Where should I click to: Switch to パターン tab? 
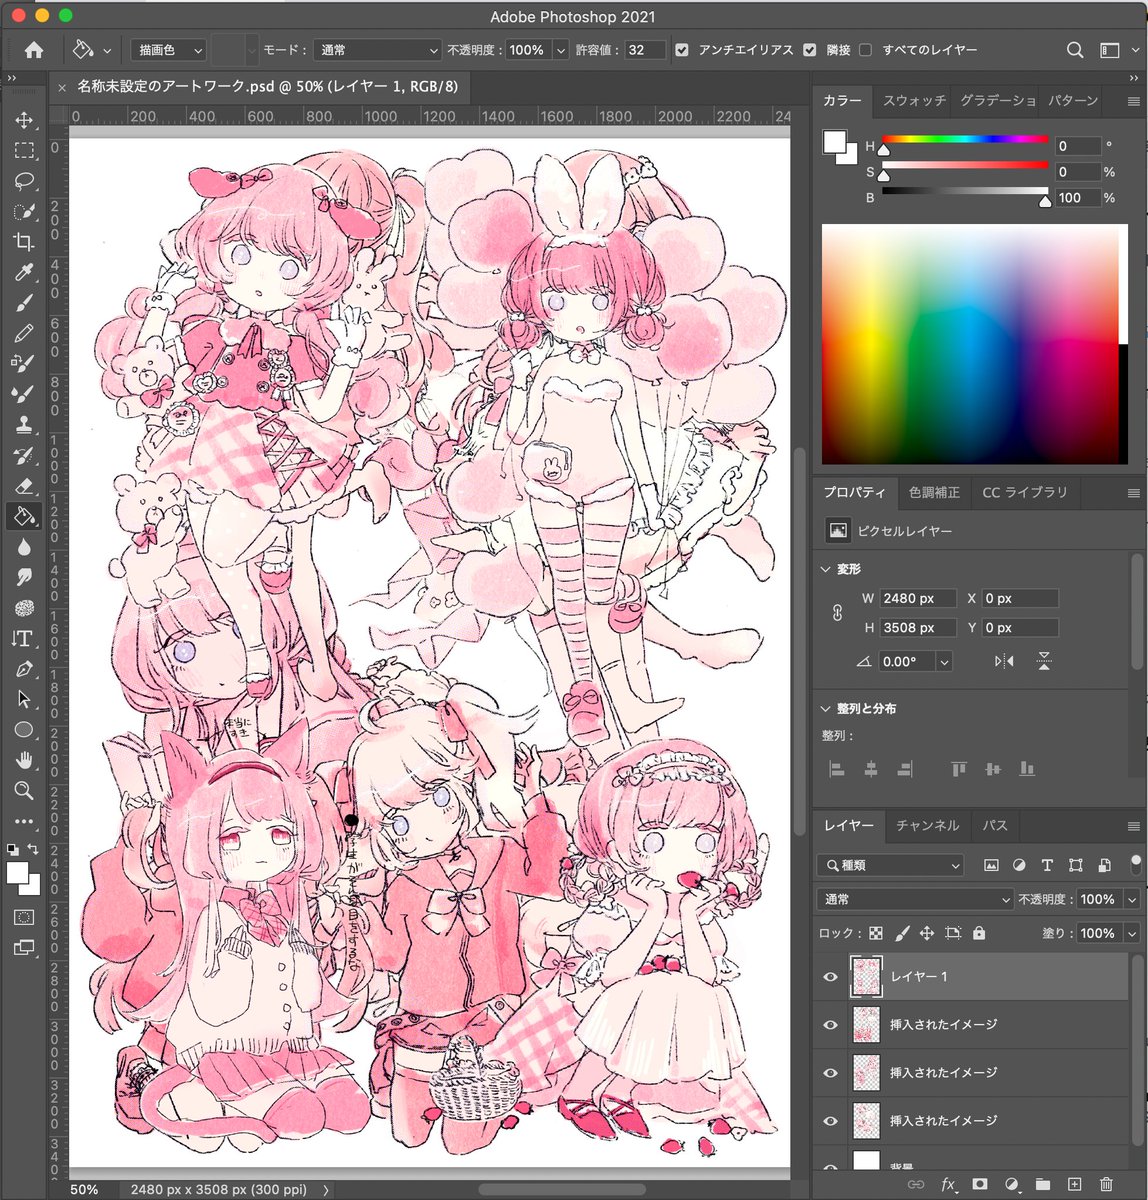tap(1073, 101)
